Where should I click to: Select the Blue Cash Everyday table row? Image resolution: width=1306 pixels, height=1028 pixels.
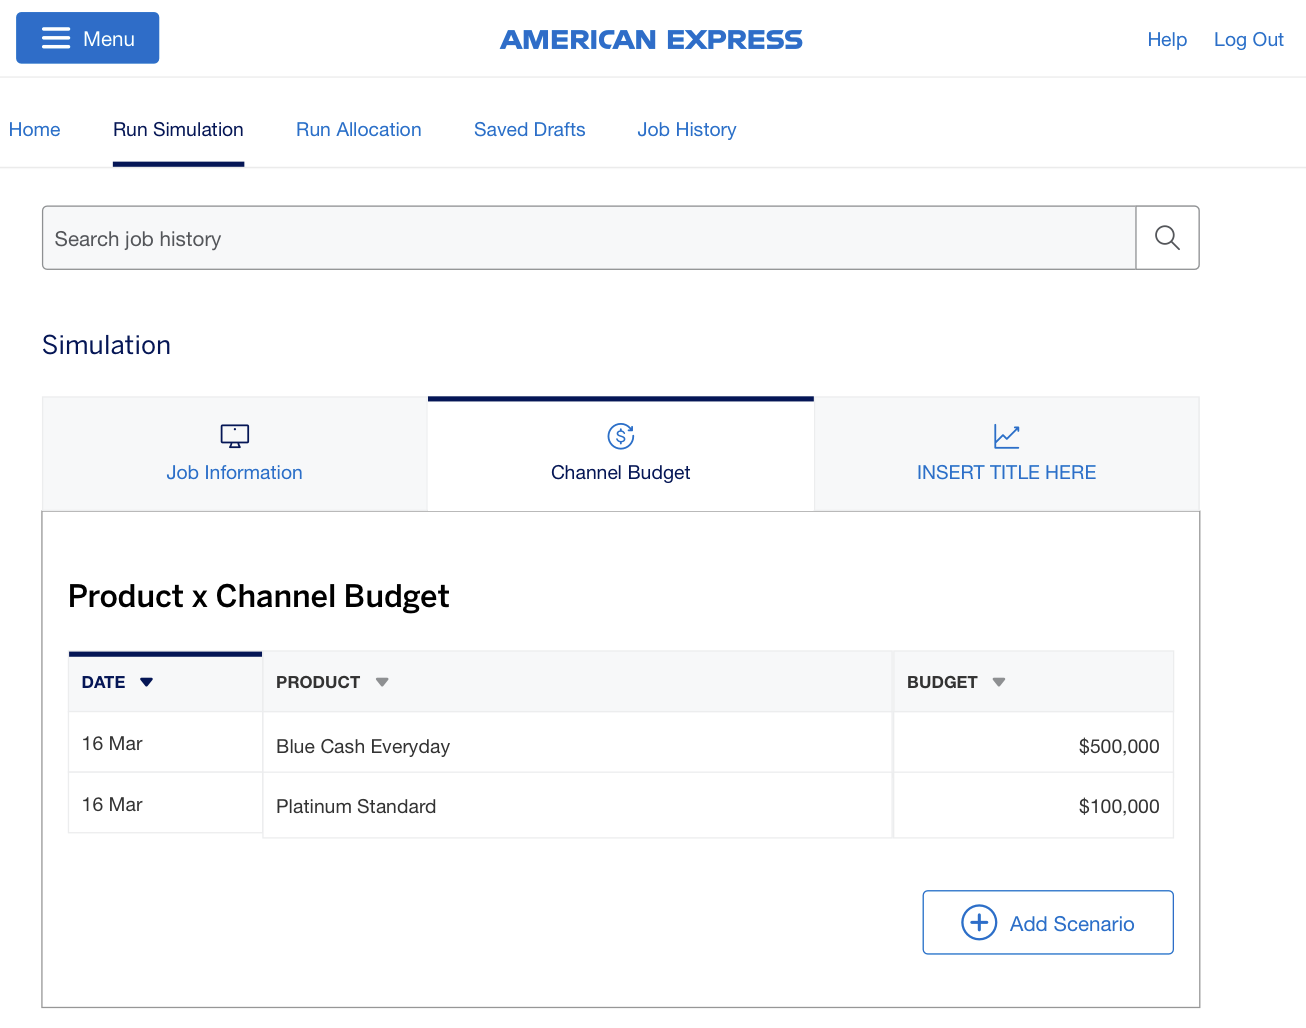click(621, 743)
